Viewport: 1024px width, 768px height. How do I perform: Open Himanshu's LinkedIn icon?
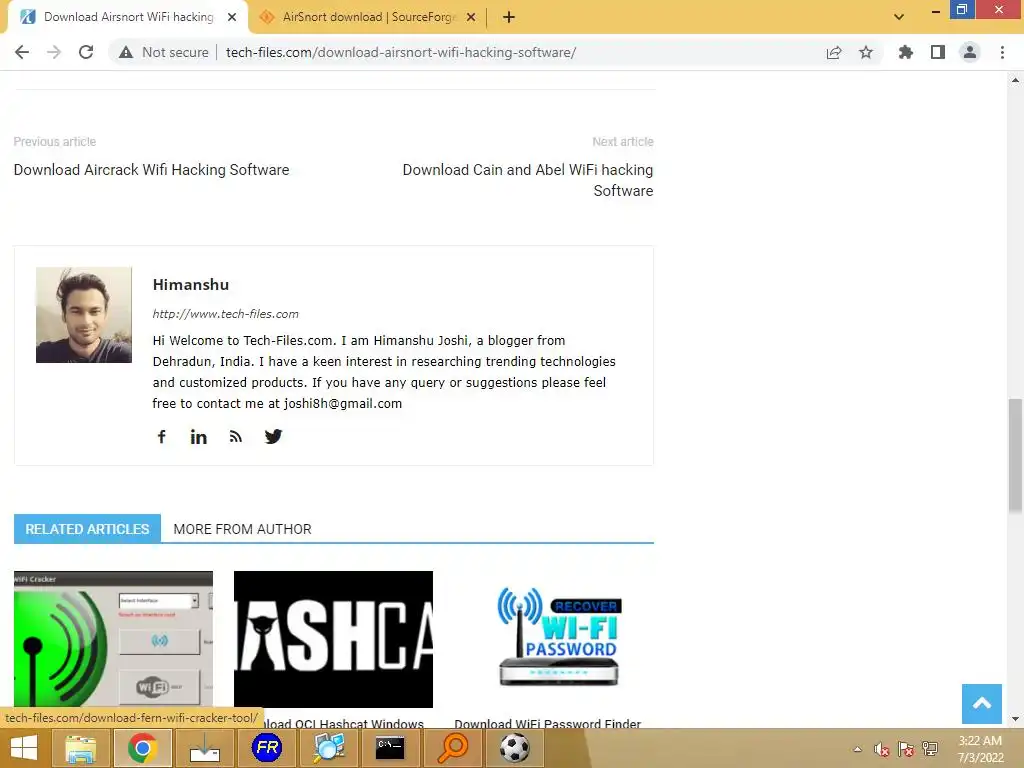click(199, 437)
